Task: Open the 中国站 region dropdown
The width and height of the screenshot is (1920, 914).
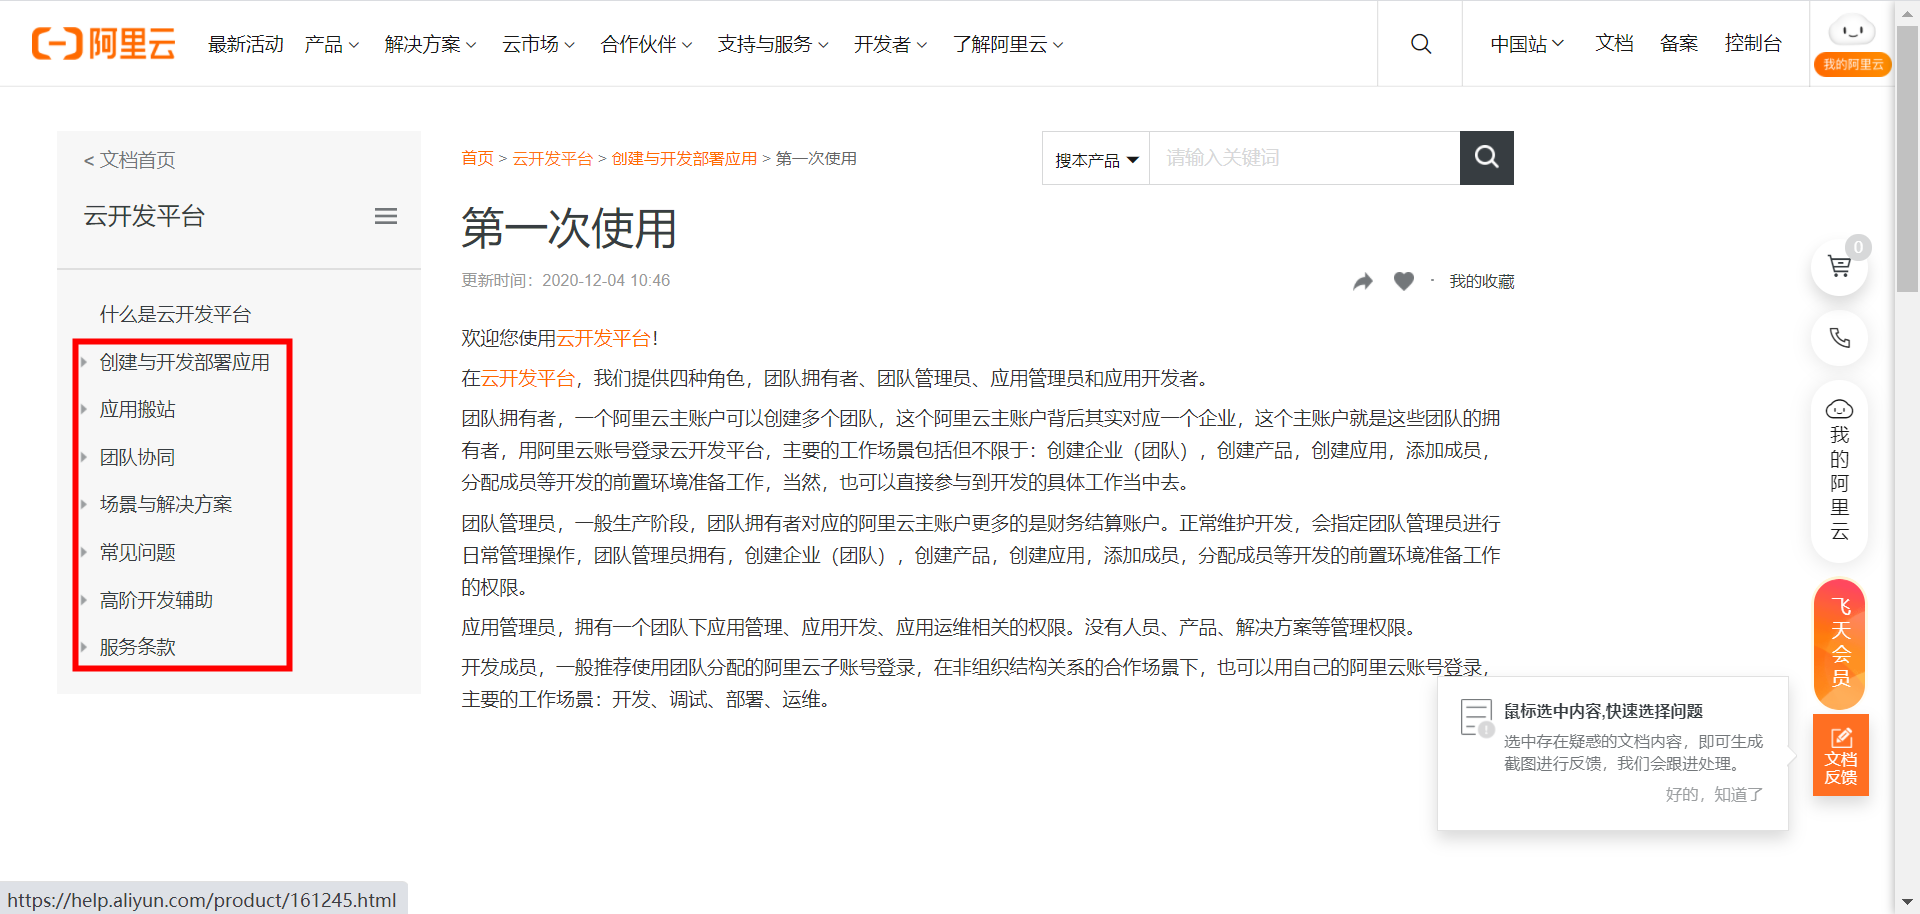Action: pyautogui.click(x=1527, y=44)
